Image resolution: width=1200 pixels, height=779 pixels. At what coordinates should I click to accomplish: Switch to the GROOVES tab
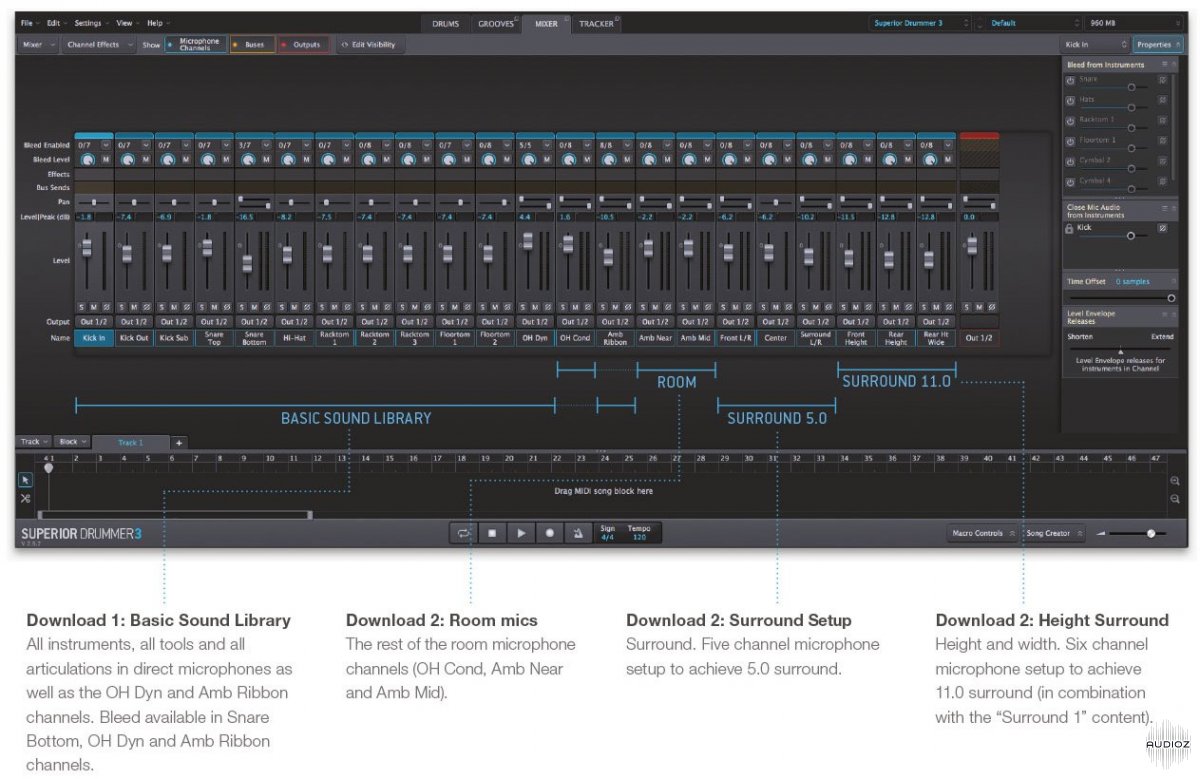coord(497,23)
